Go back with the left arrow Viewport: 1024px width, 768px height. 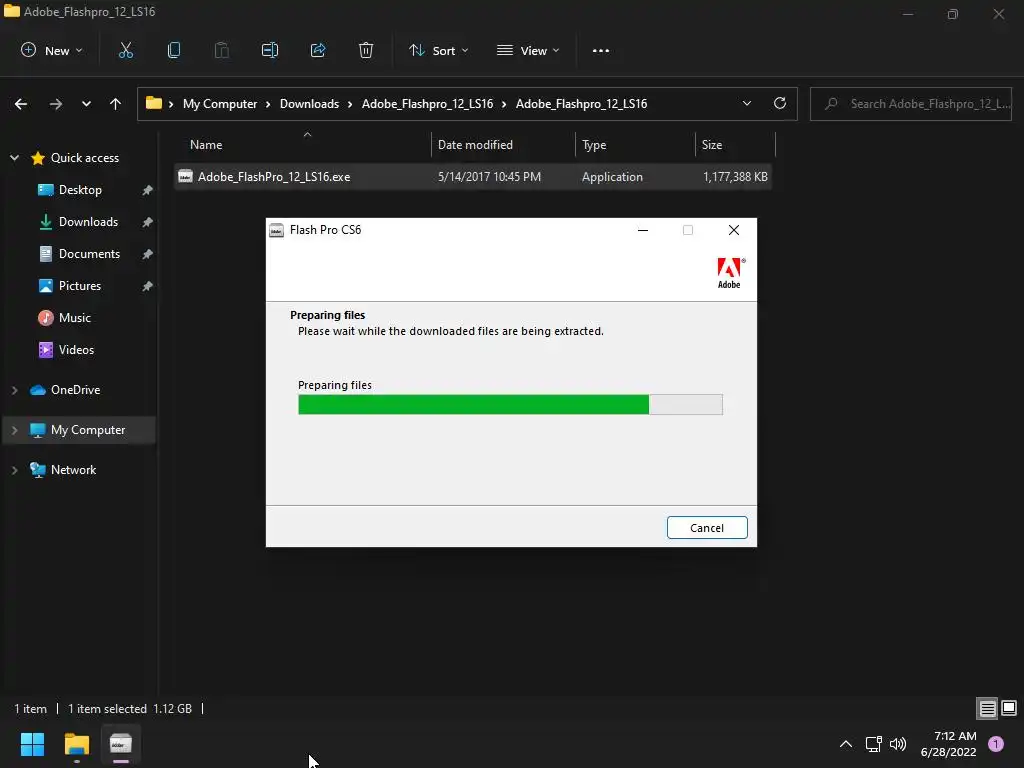(x=21, y=104)
